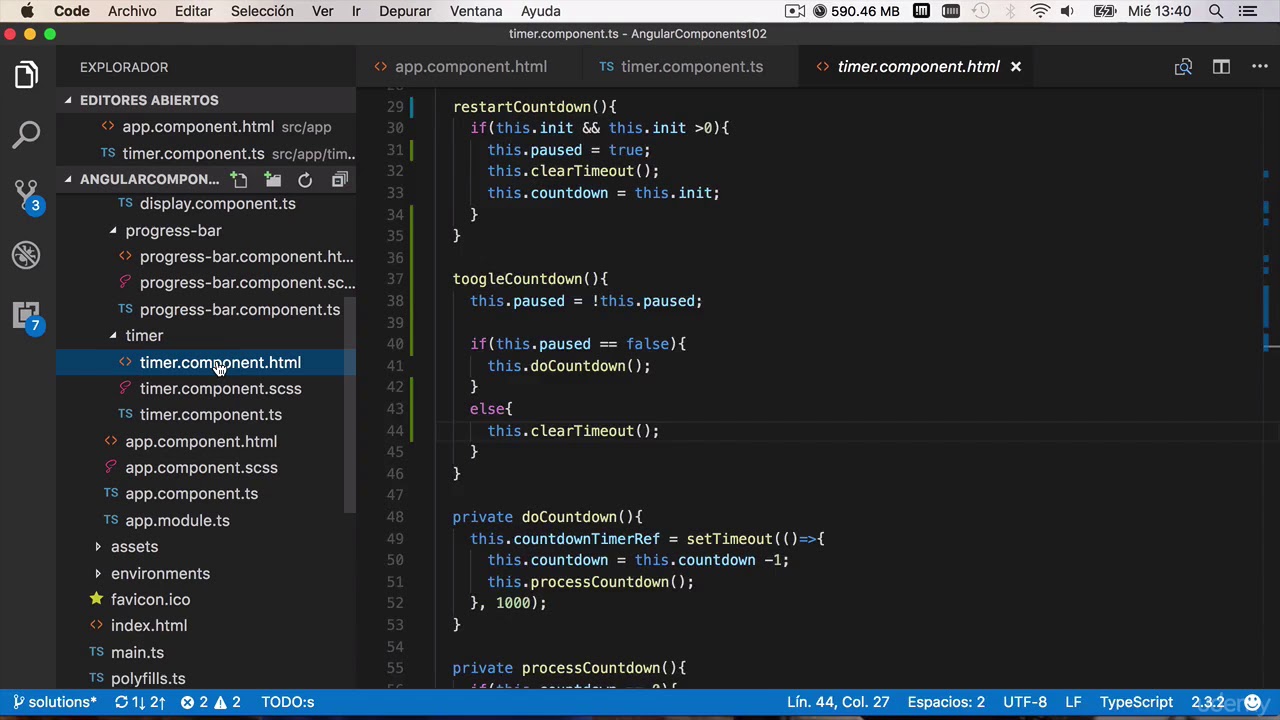Select app.component.html in open editors list

coord(198,127)
